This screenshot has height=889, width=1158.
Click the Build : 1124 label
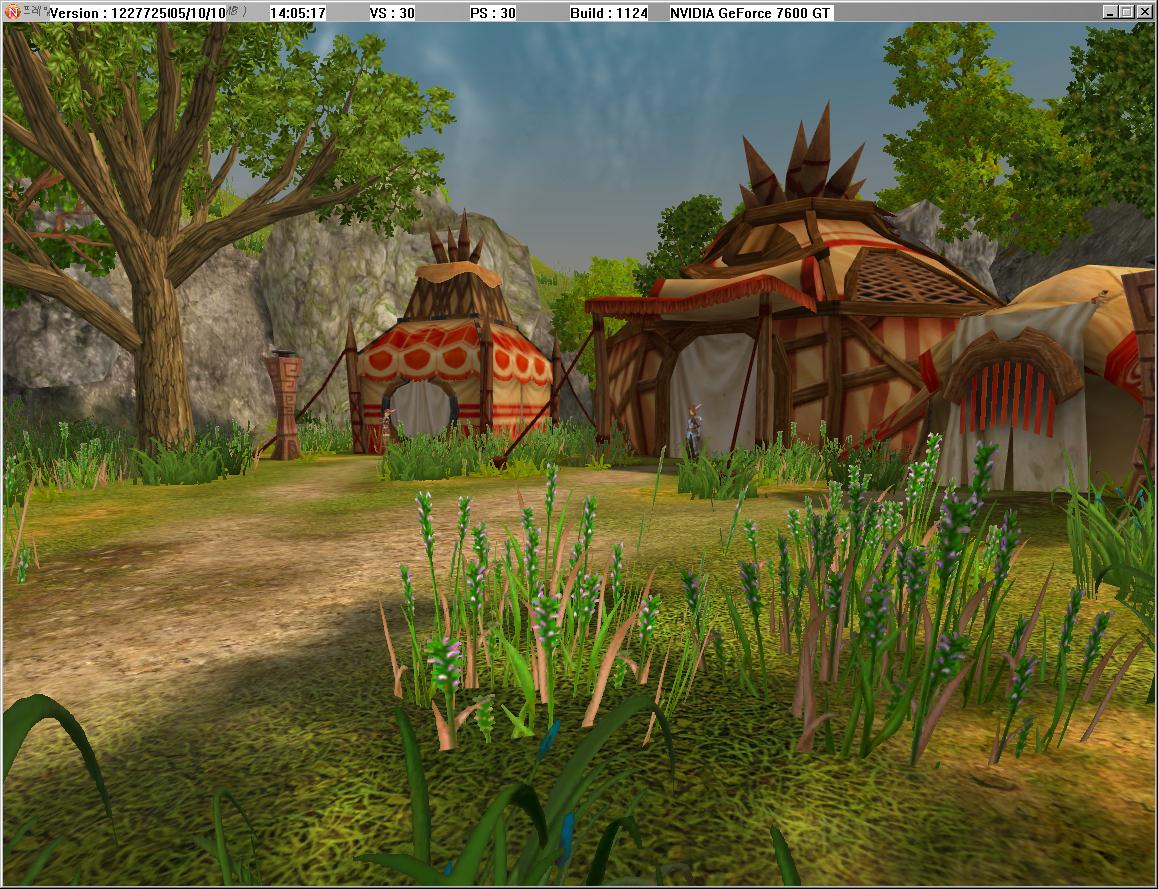click(x=608, y=13)
